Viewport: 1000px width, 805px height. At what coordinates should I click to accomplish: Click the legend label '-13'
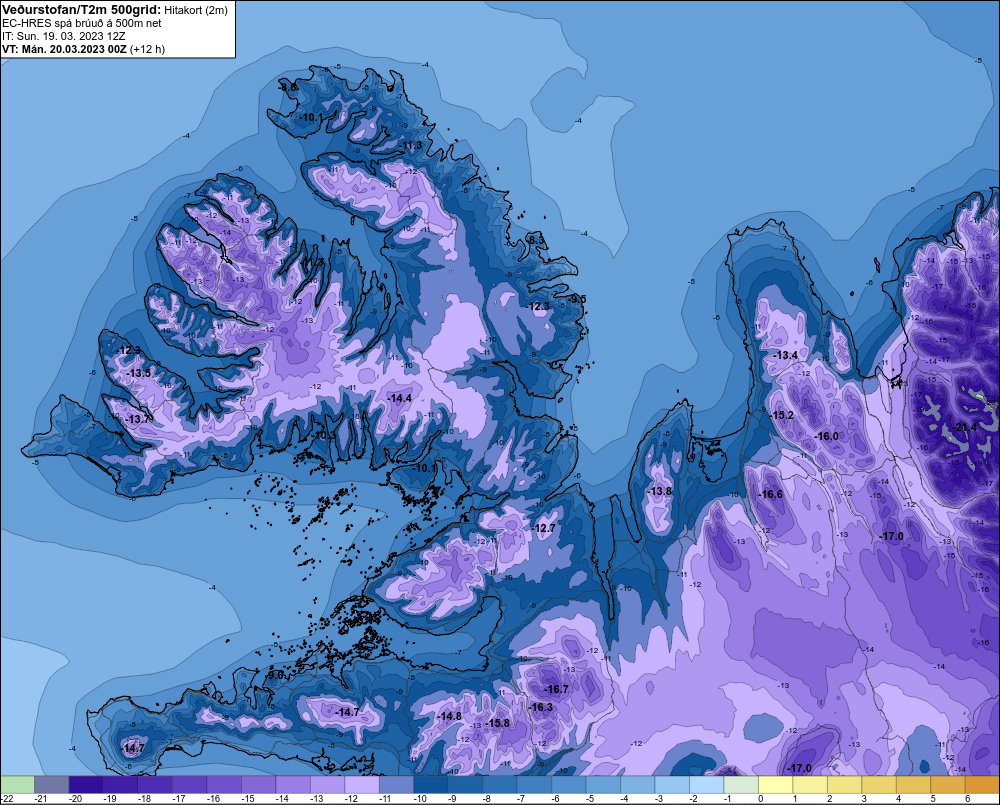(x=318, y=799)
